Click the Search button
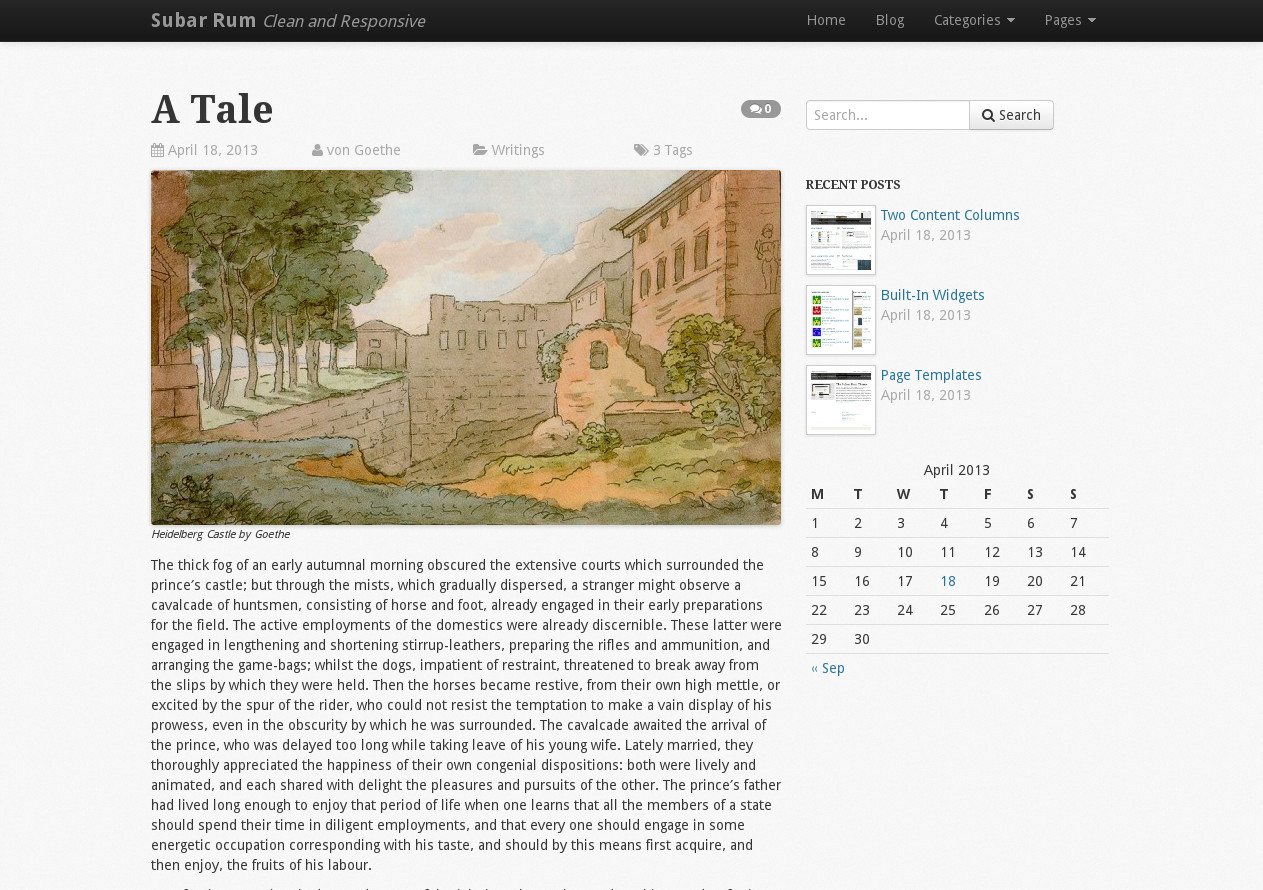The image size is (1263, 890). point(1011,115)
